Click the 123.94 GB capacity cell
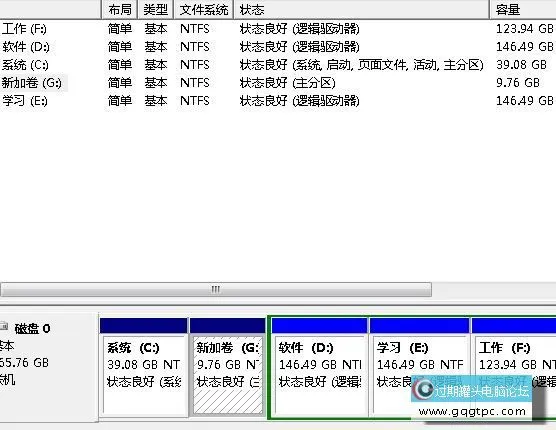 coord(524,29)
